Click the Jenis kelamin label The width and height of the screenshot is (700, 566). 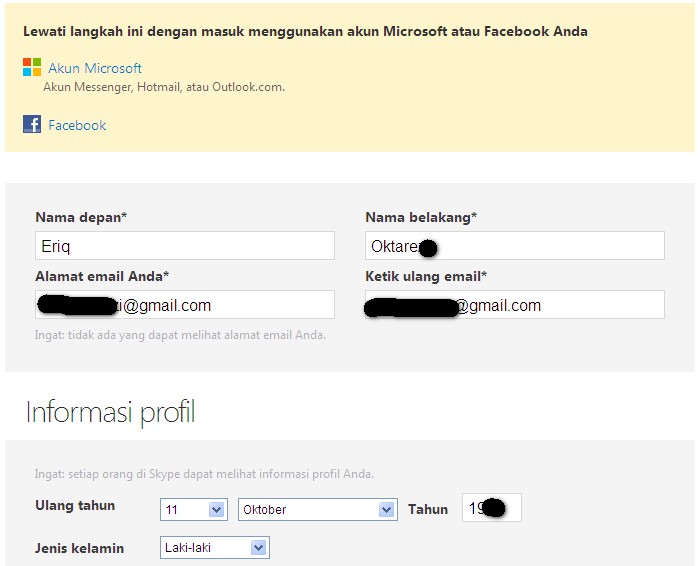pyautogui.click(x=79, y=548)
